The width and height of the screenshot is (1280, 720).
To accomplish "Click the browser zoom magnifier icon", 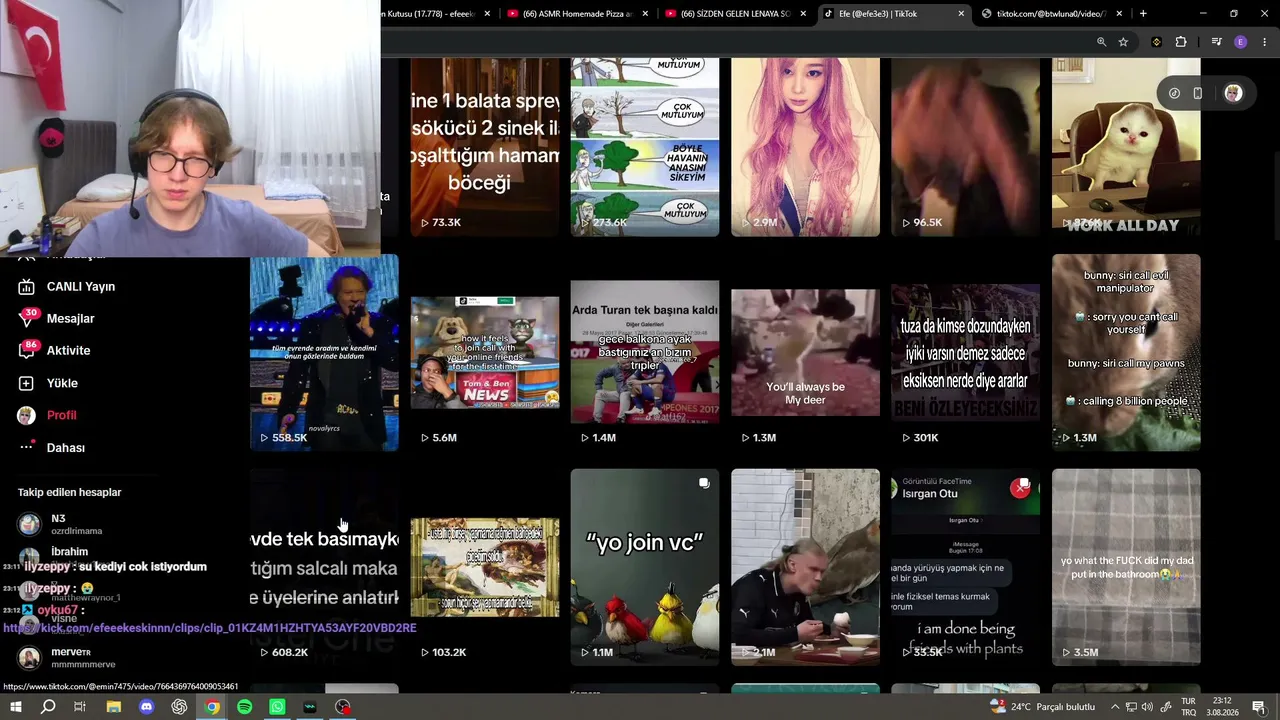I will (1101, 42).
